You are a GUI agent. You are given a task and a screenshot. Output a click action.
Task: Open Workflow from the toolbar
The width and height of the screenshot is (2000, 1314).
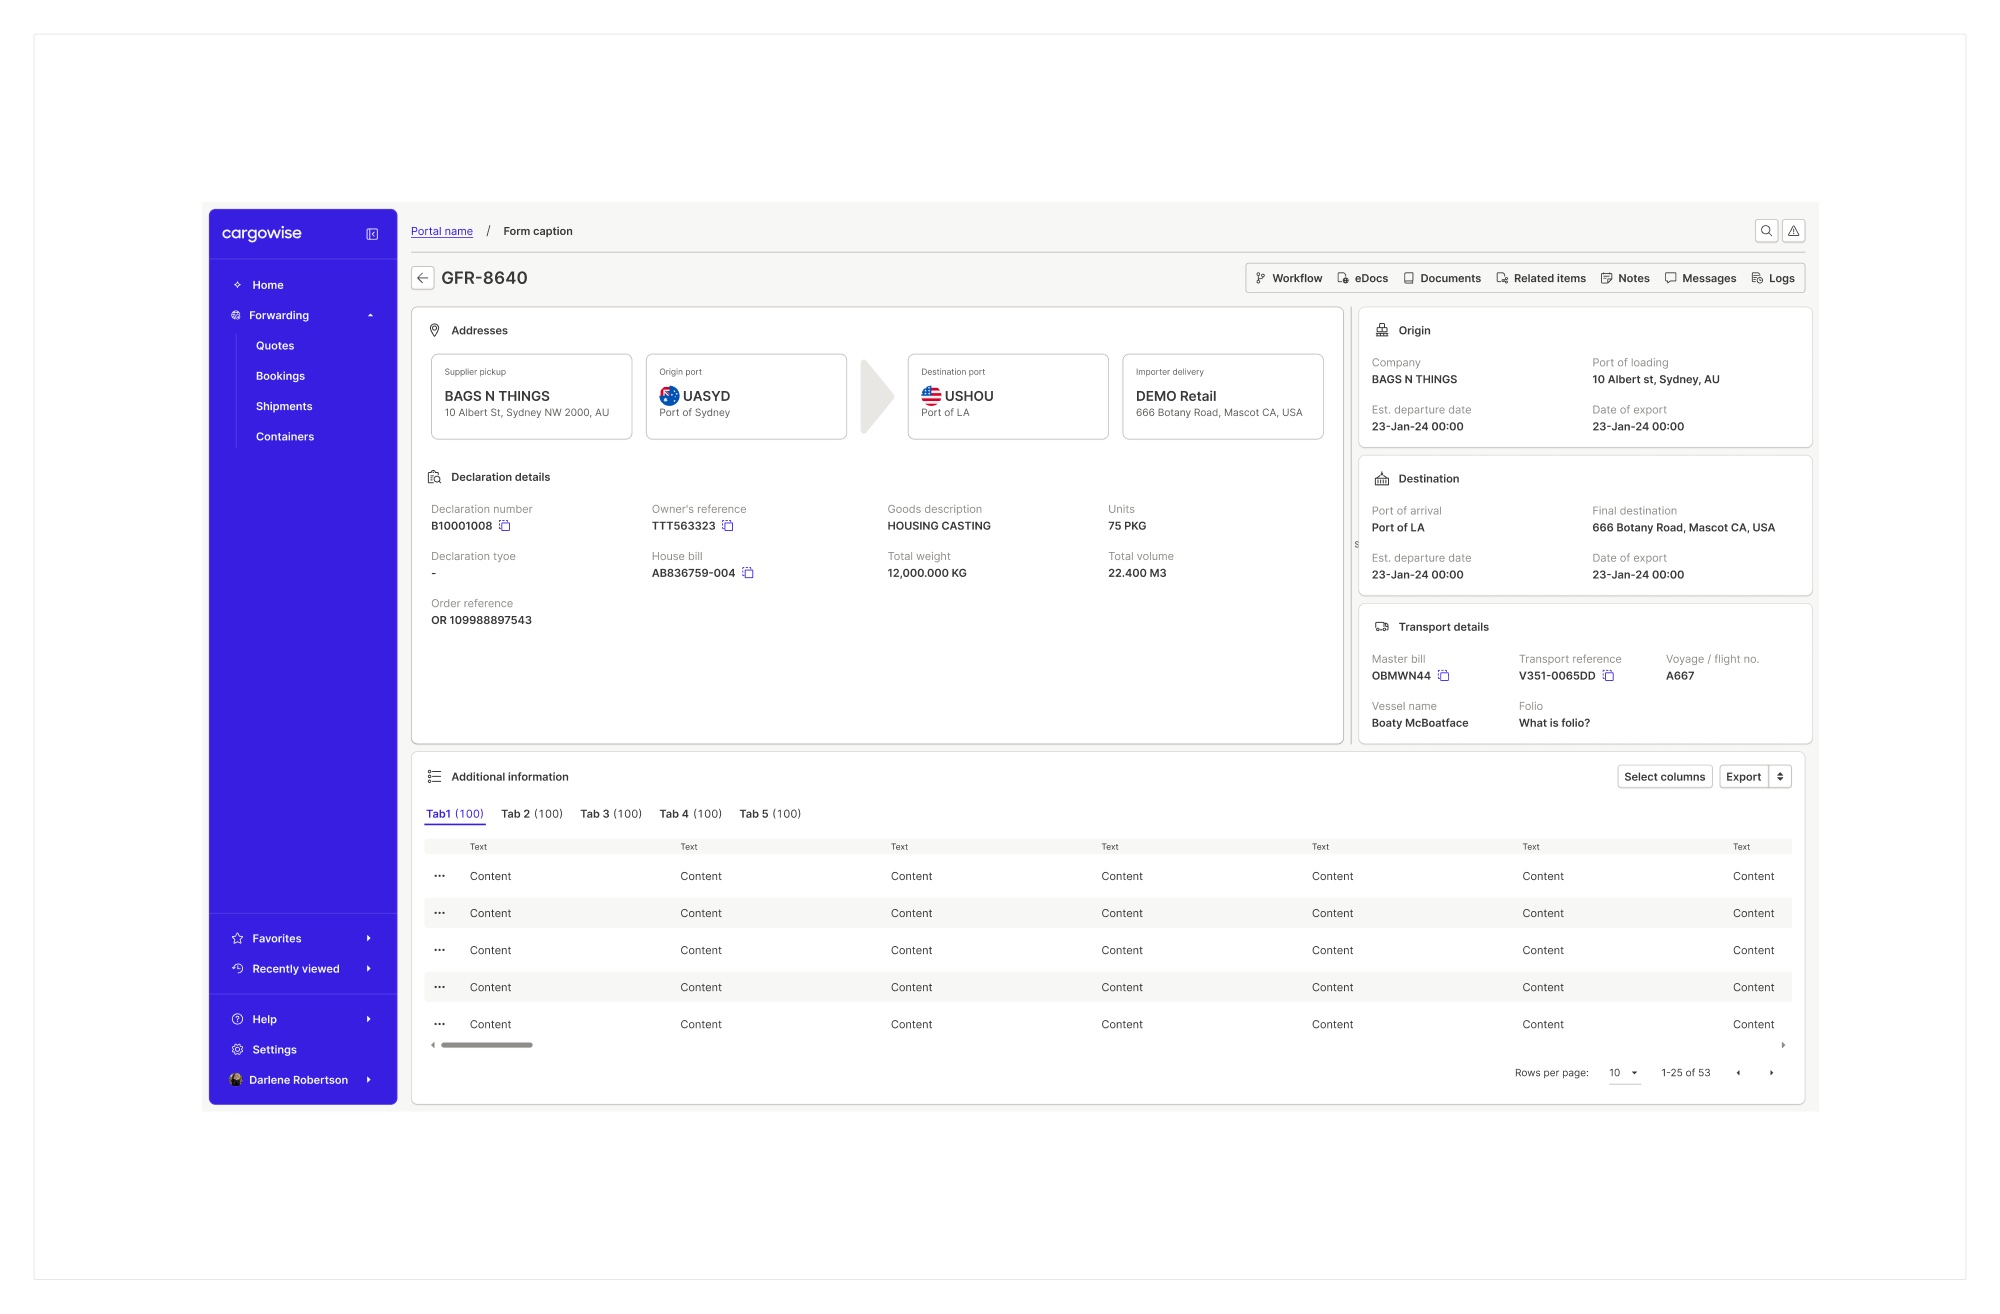[1289, 278]
